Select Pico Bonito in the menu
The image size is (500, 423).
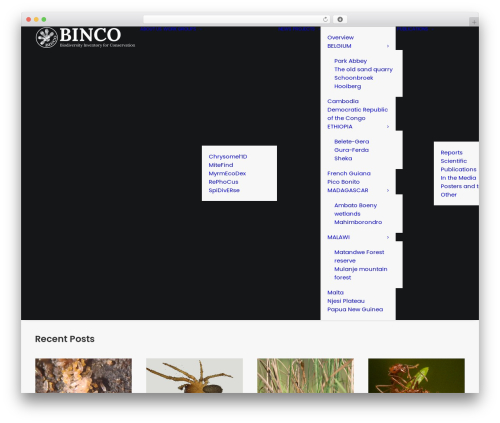[x=343, y=182]
